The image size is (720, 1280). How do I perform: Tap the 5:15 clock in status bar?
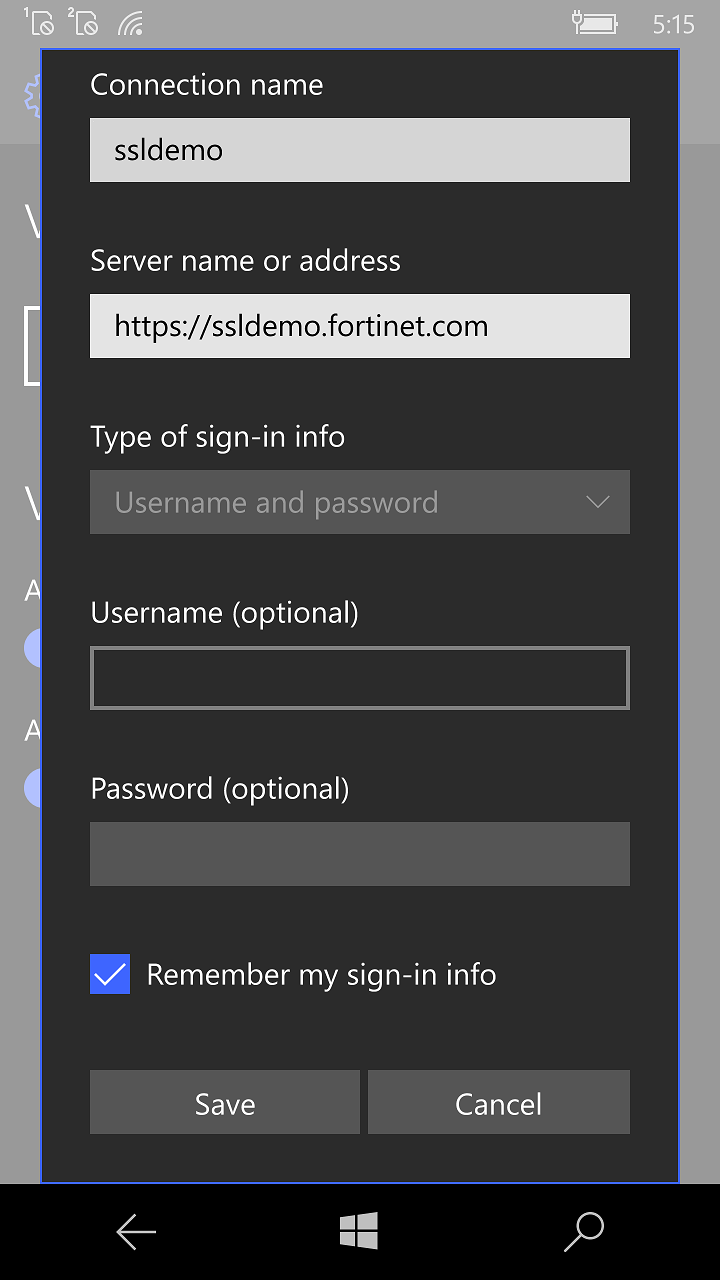pyautogui.click(x=673, y=24)
